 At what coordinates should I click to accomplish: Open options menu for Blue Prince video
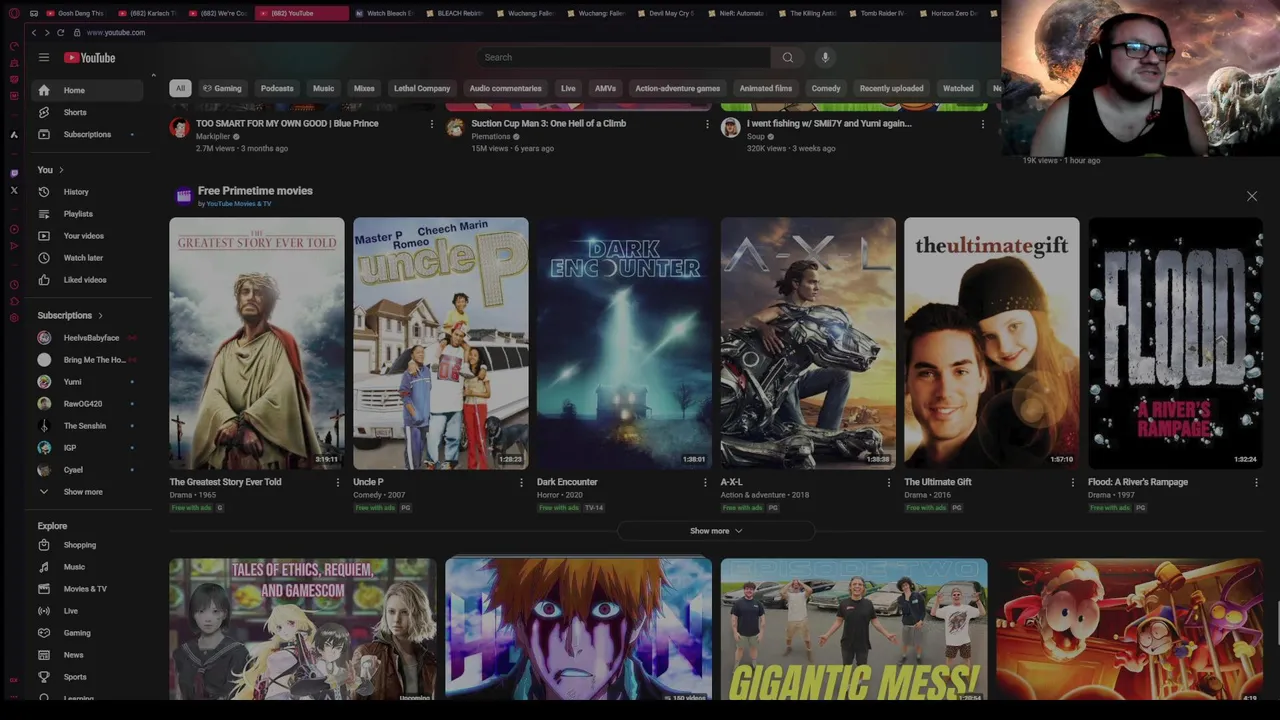coord(432,124)
